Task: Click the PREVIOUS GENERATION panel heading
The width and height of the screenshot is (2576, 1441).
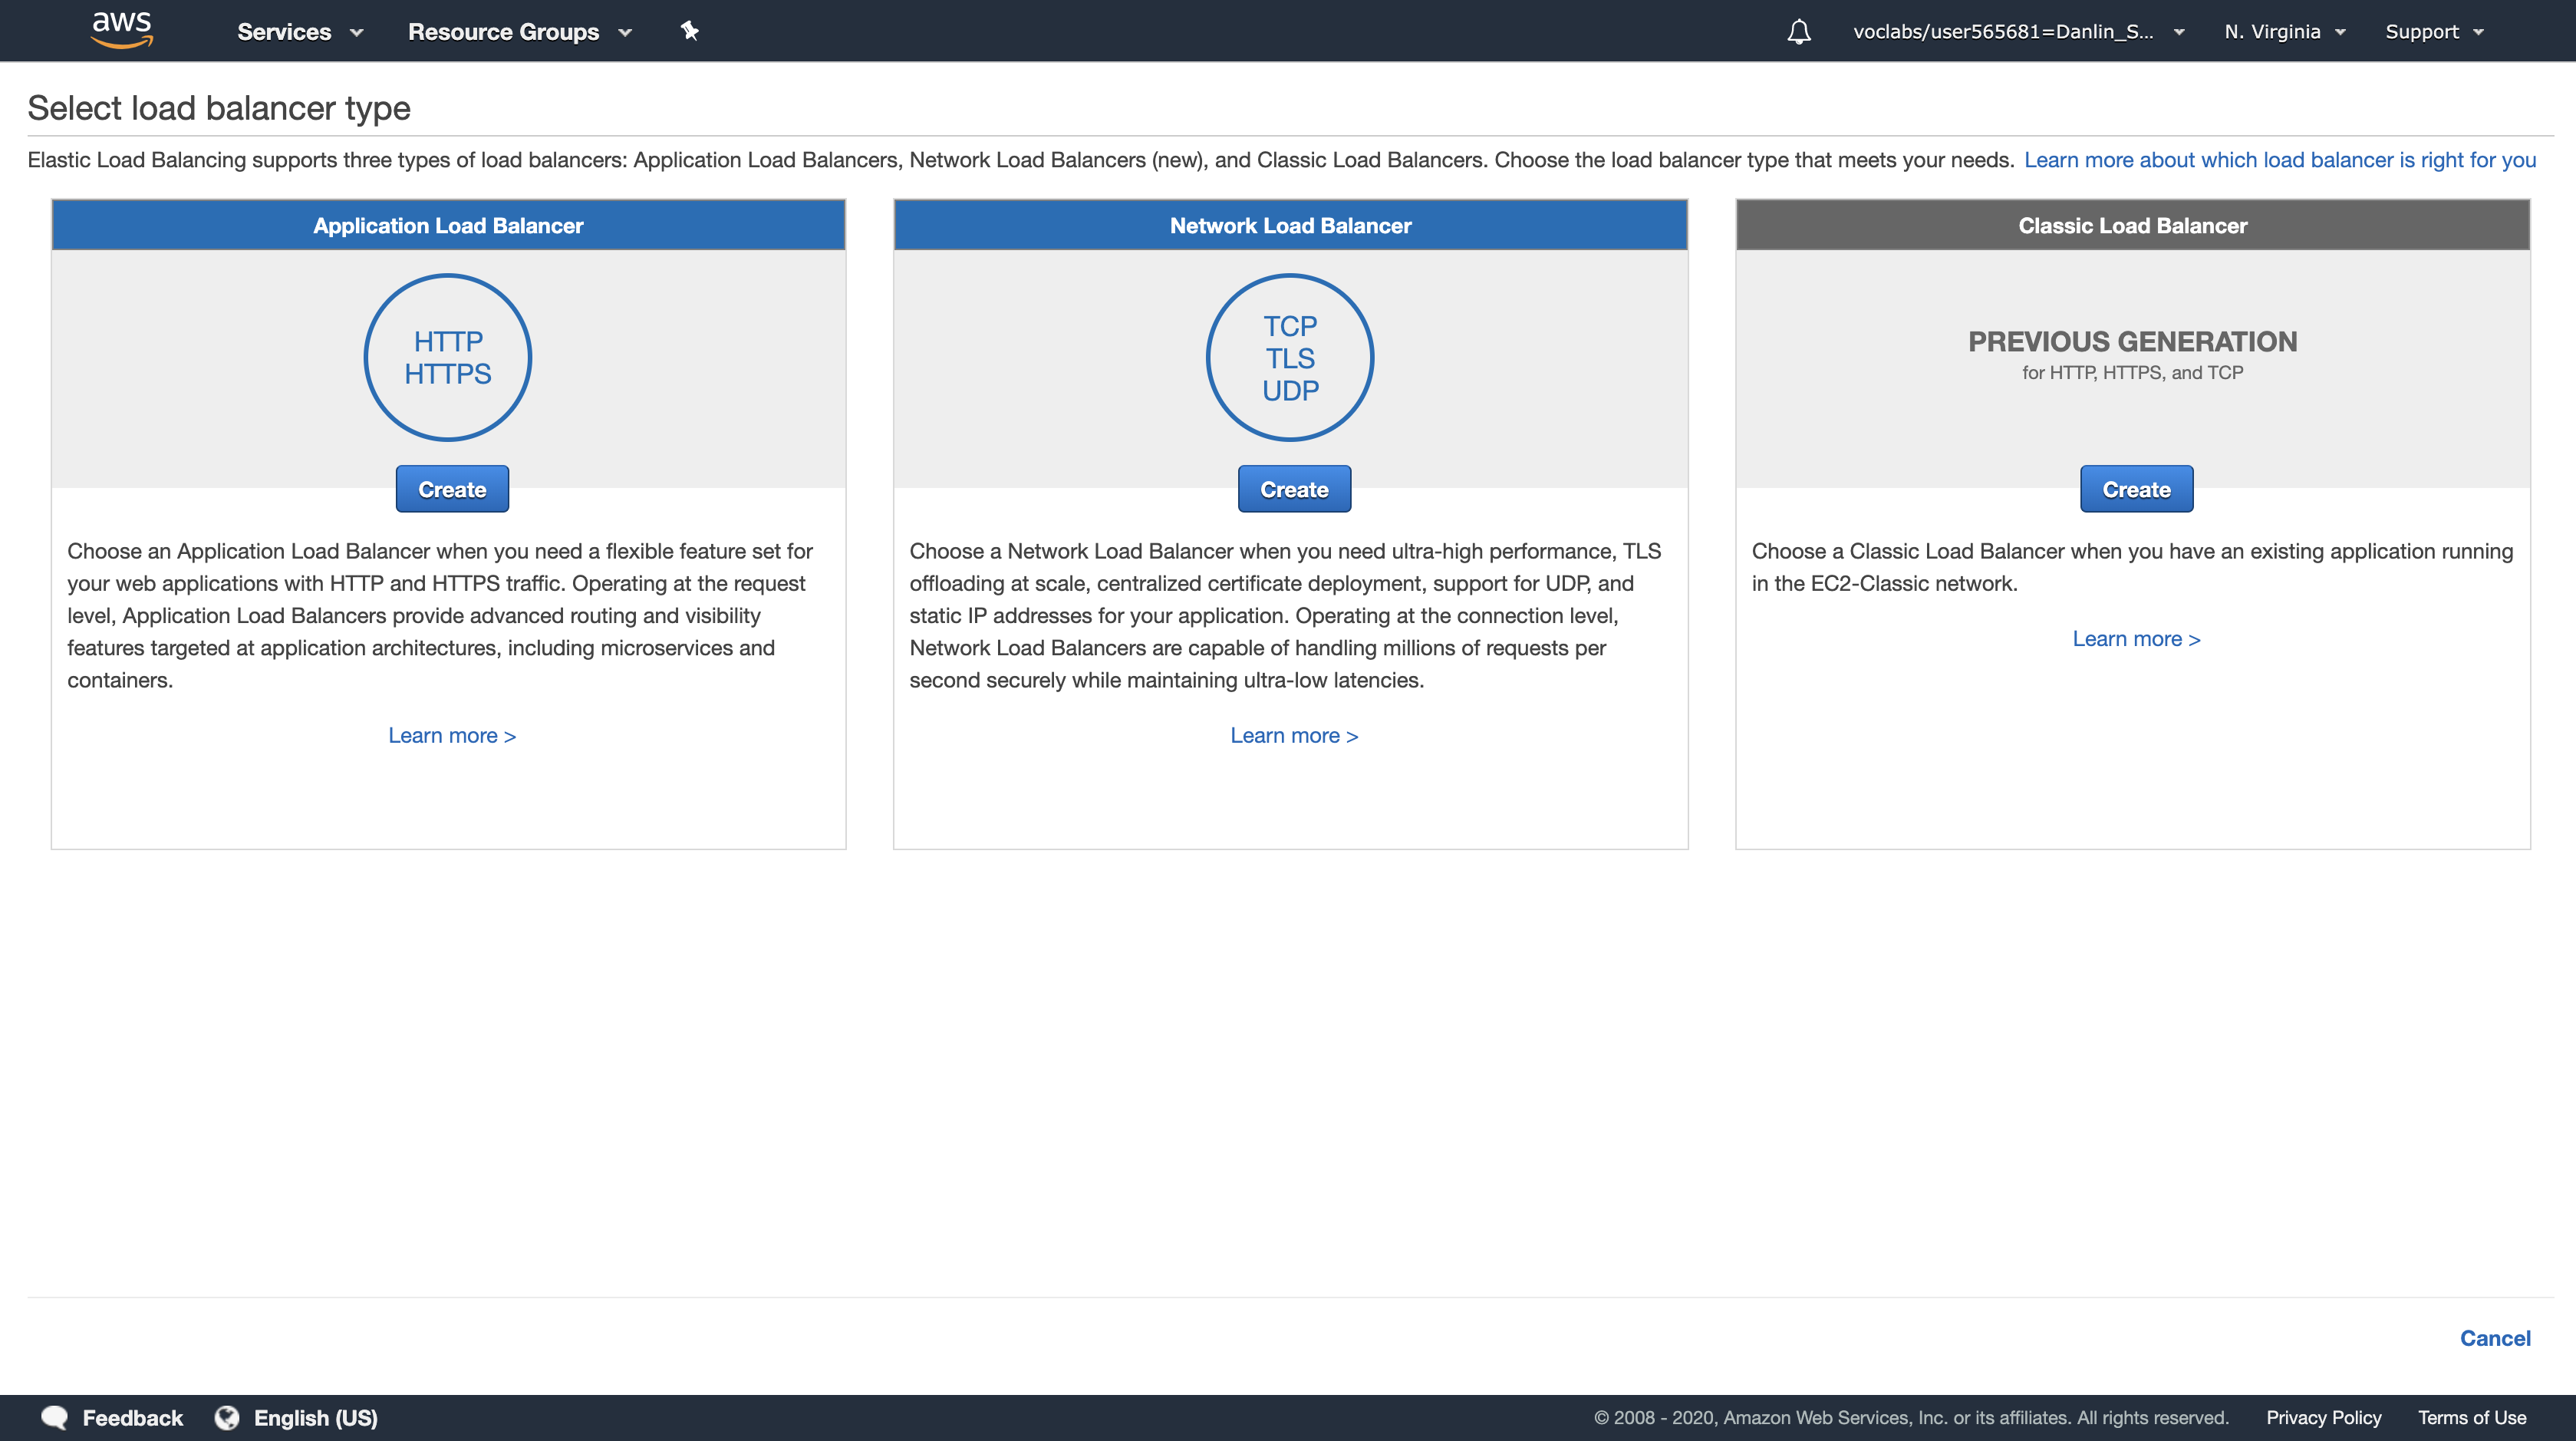Action: [2132, 342]
